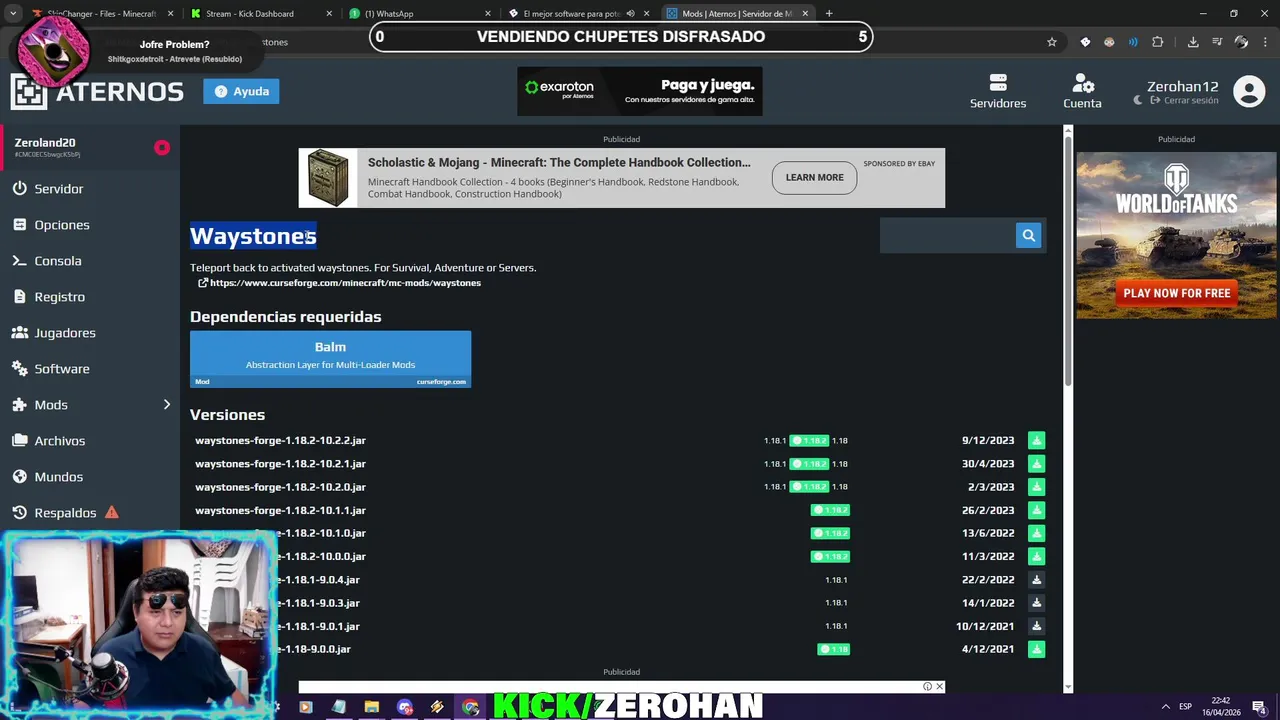Viewport: 1280px width, 720px height.
Task: Open Chrome extensions puzzle icon
Action: 1157,42
